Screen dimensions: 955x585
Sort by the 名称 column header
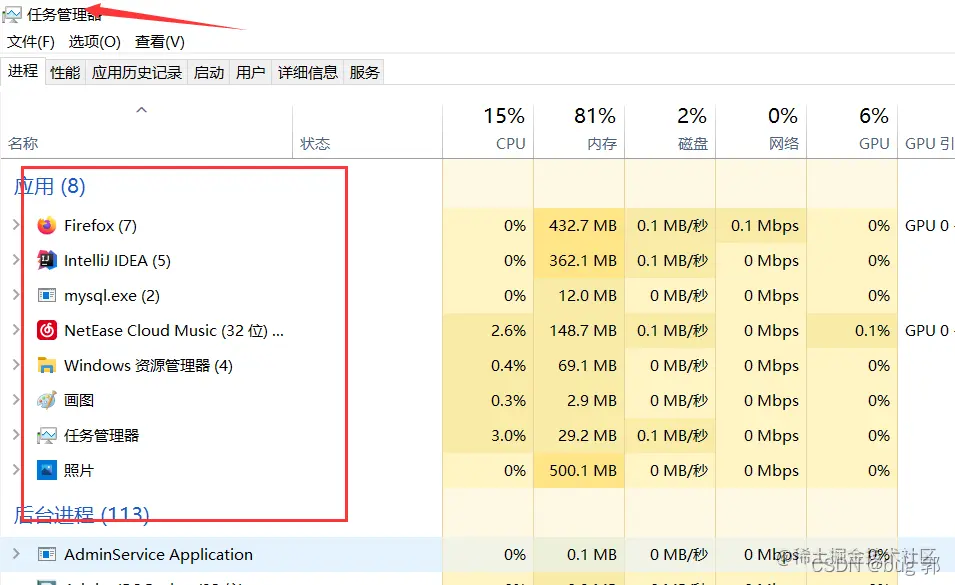(x=146, y=131)
